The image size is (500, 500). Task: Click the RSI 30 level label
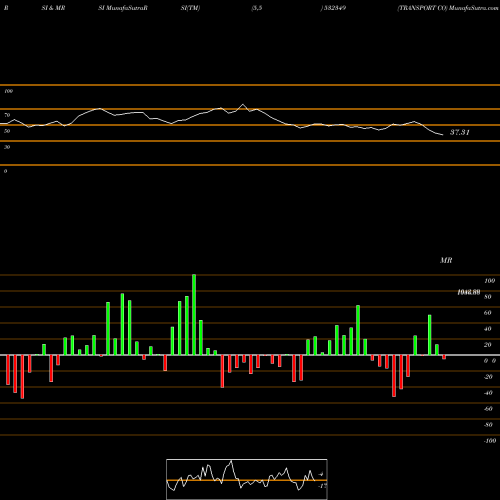tap(7, 147)
